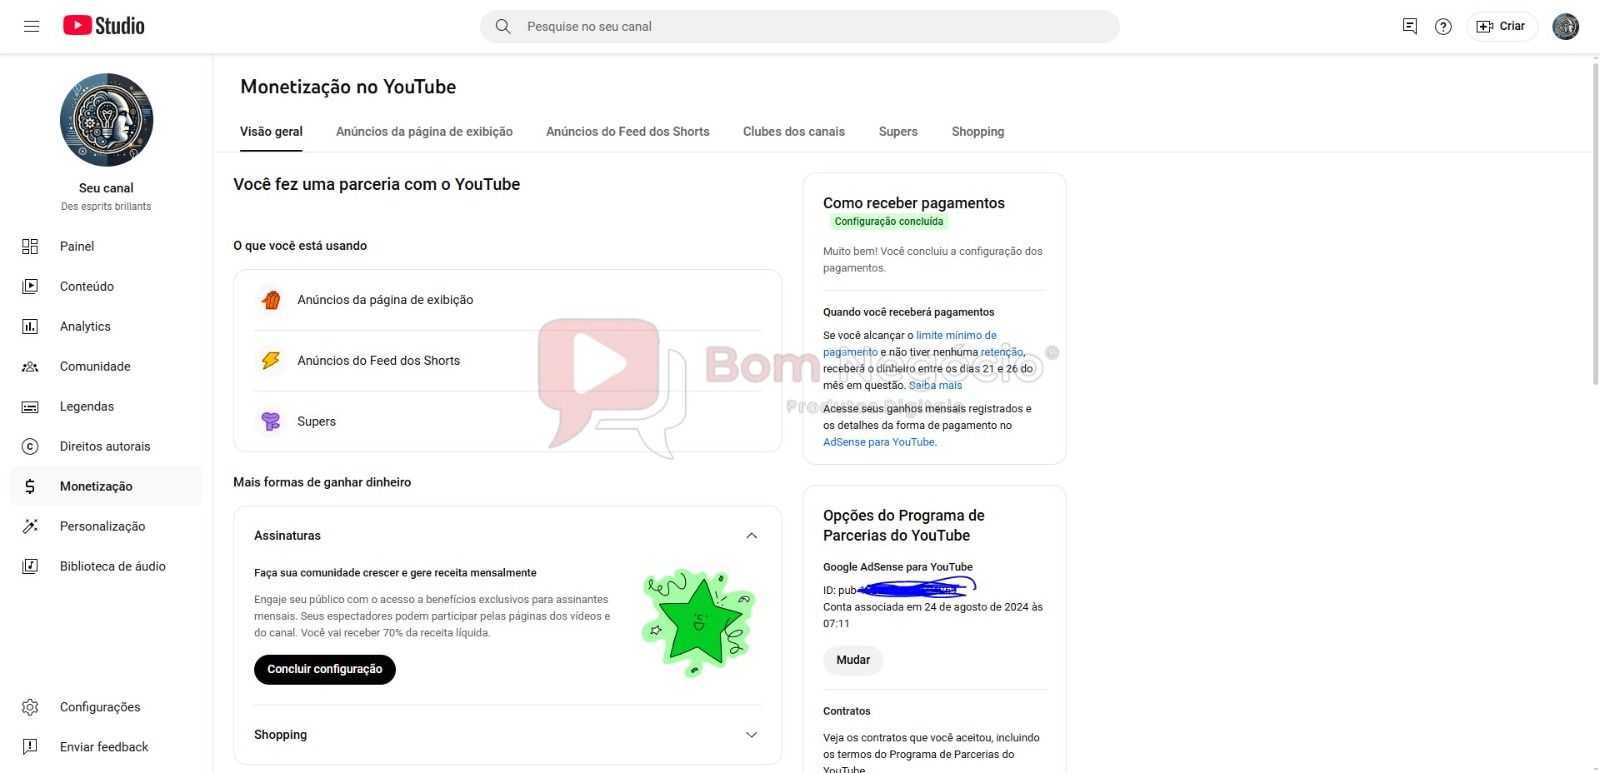Click the Criar button

(x=1501, y=26)
